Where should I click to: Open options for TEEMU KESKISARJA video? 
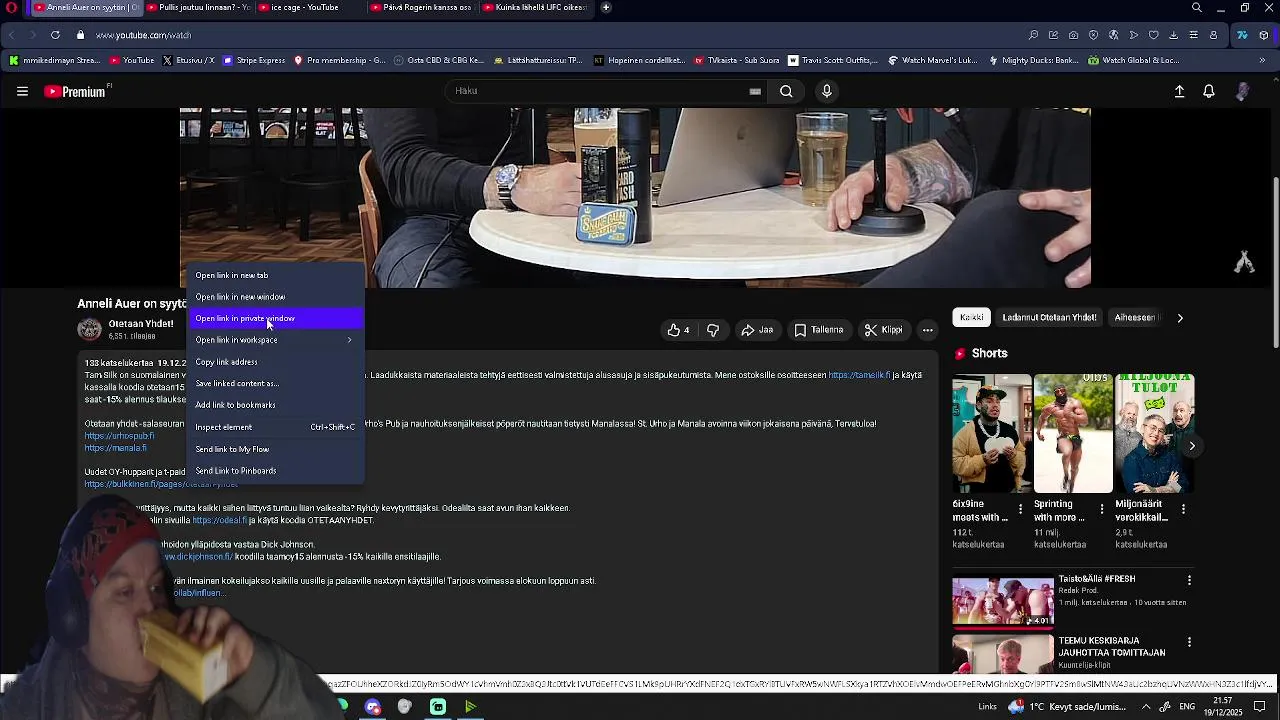[x=1189, y=642]
